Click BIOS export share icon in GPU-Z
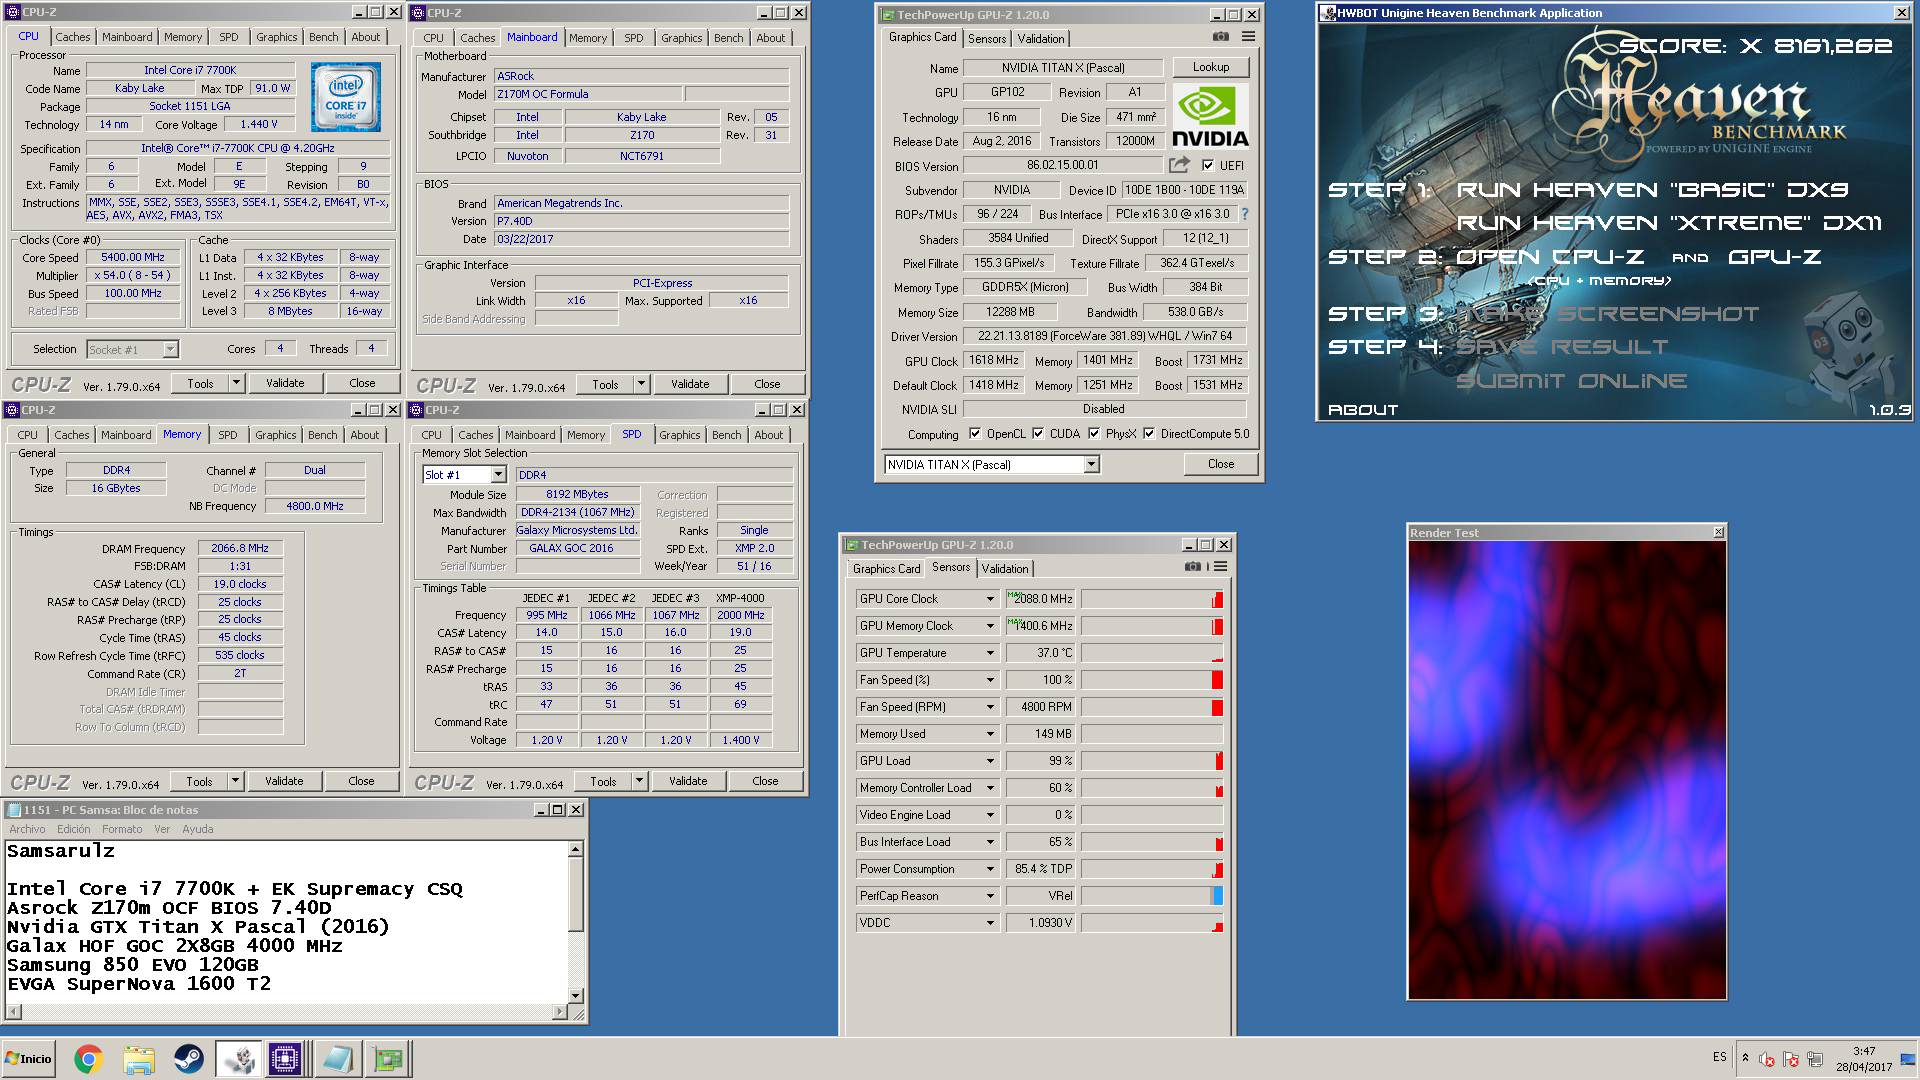 [1179, 165]
